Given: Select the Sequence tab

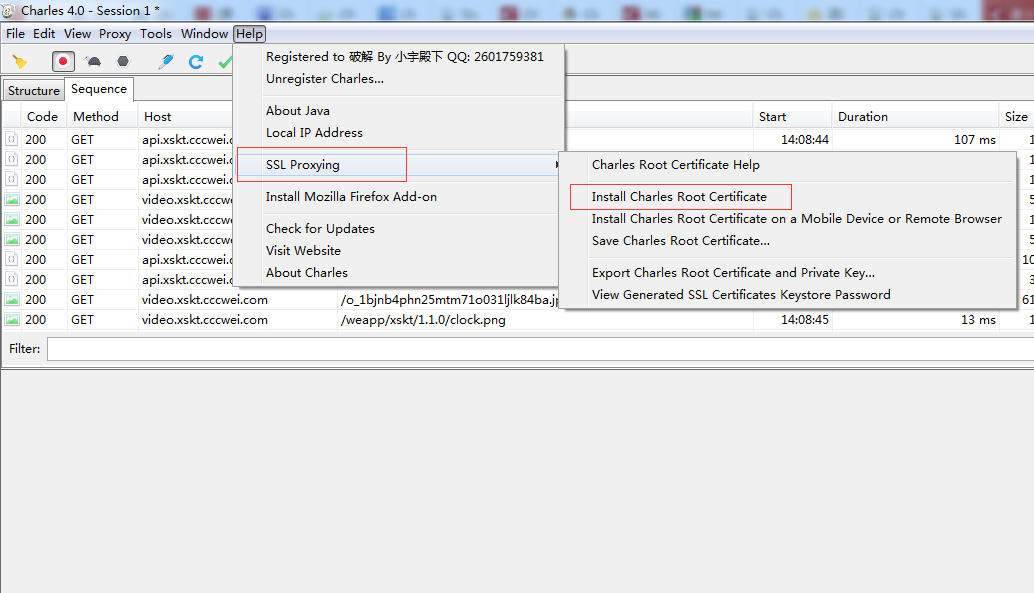Looking at the screenshot, I should (x=99, y=89).
